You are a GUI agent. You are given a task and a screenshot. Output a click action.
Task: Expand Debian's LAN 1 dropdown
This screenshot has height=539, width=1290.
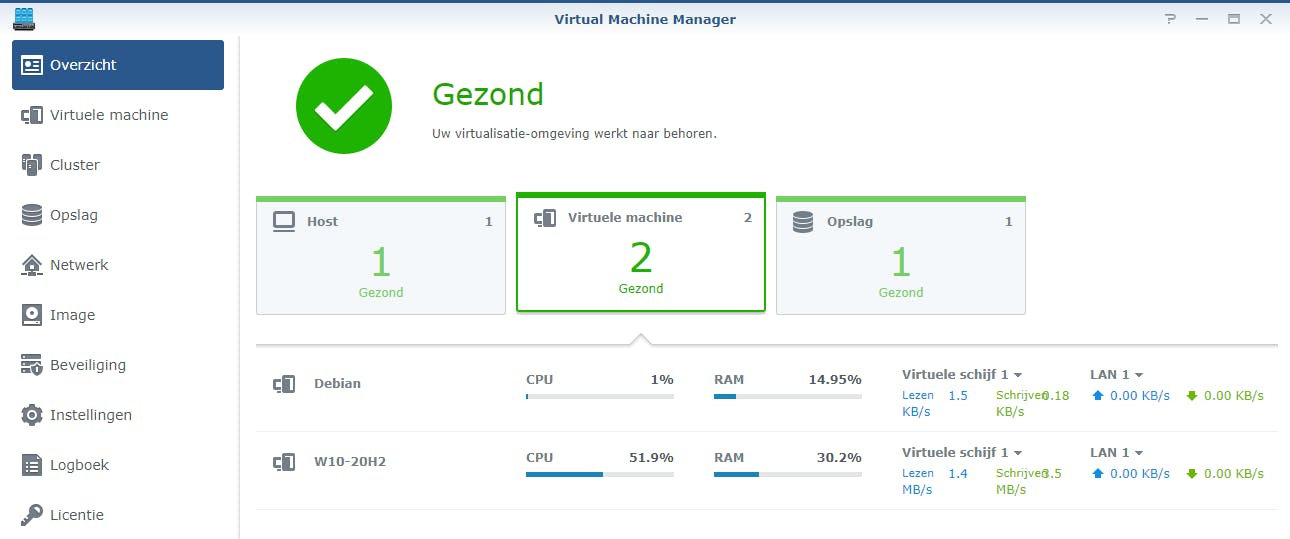click(x=1139, y=375)
